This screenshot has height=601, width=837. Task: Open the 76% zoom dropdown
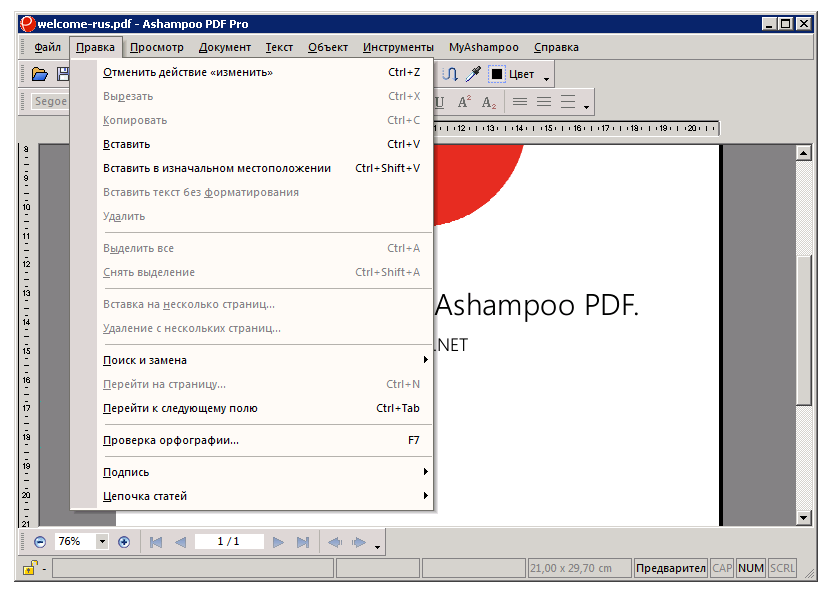102,542
